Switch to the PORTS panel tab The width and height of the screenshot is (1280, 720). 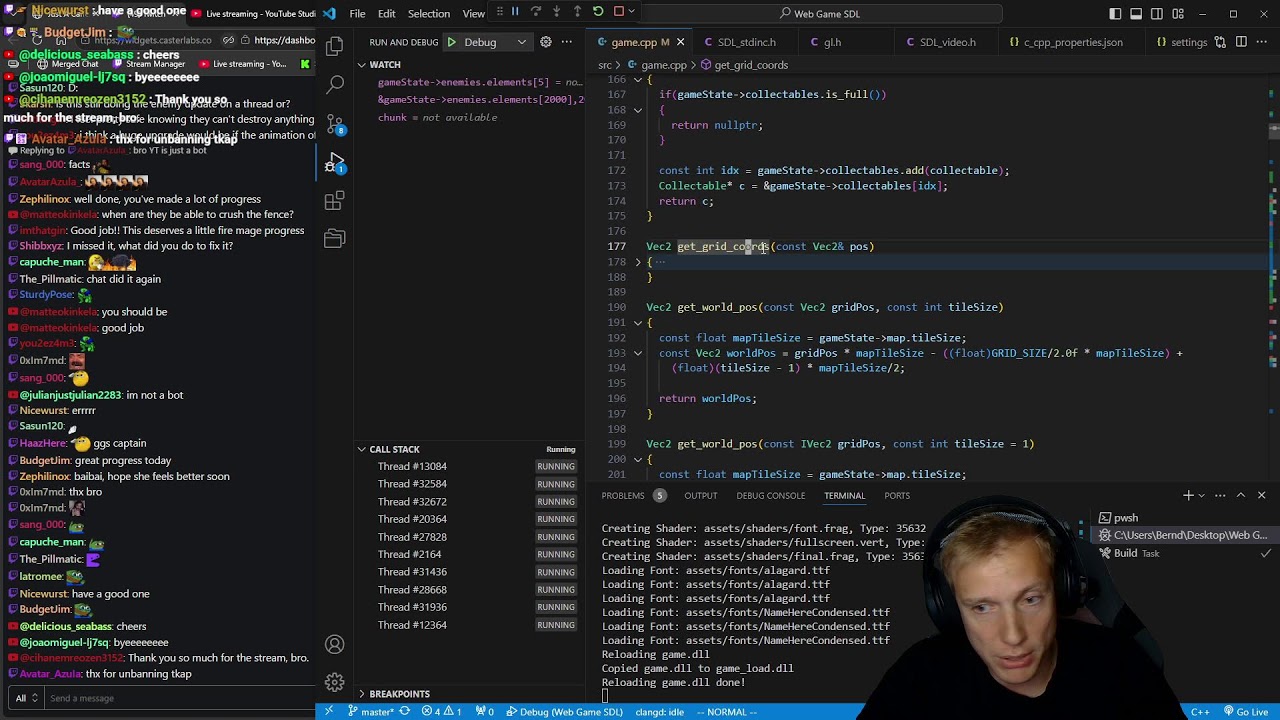(897, 495)
